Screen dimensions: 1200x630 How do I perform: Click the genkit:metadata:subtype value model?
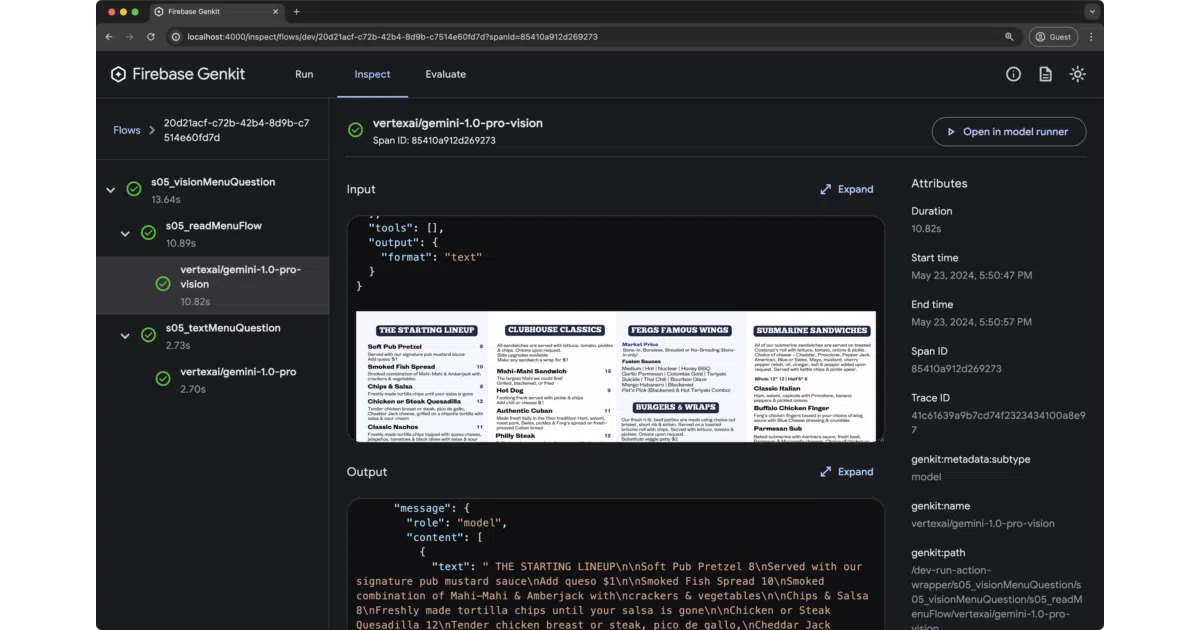926,477
